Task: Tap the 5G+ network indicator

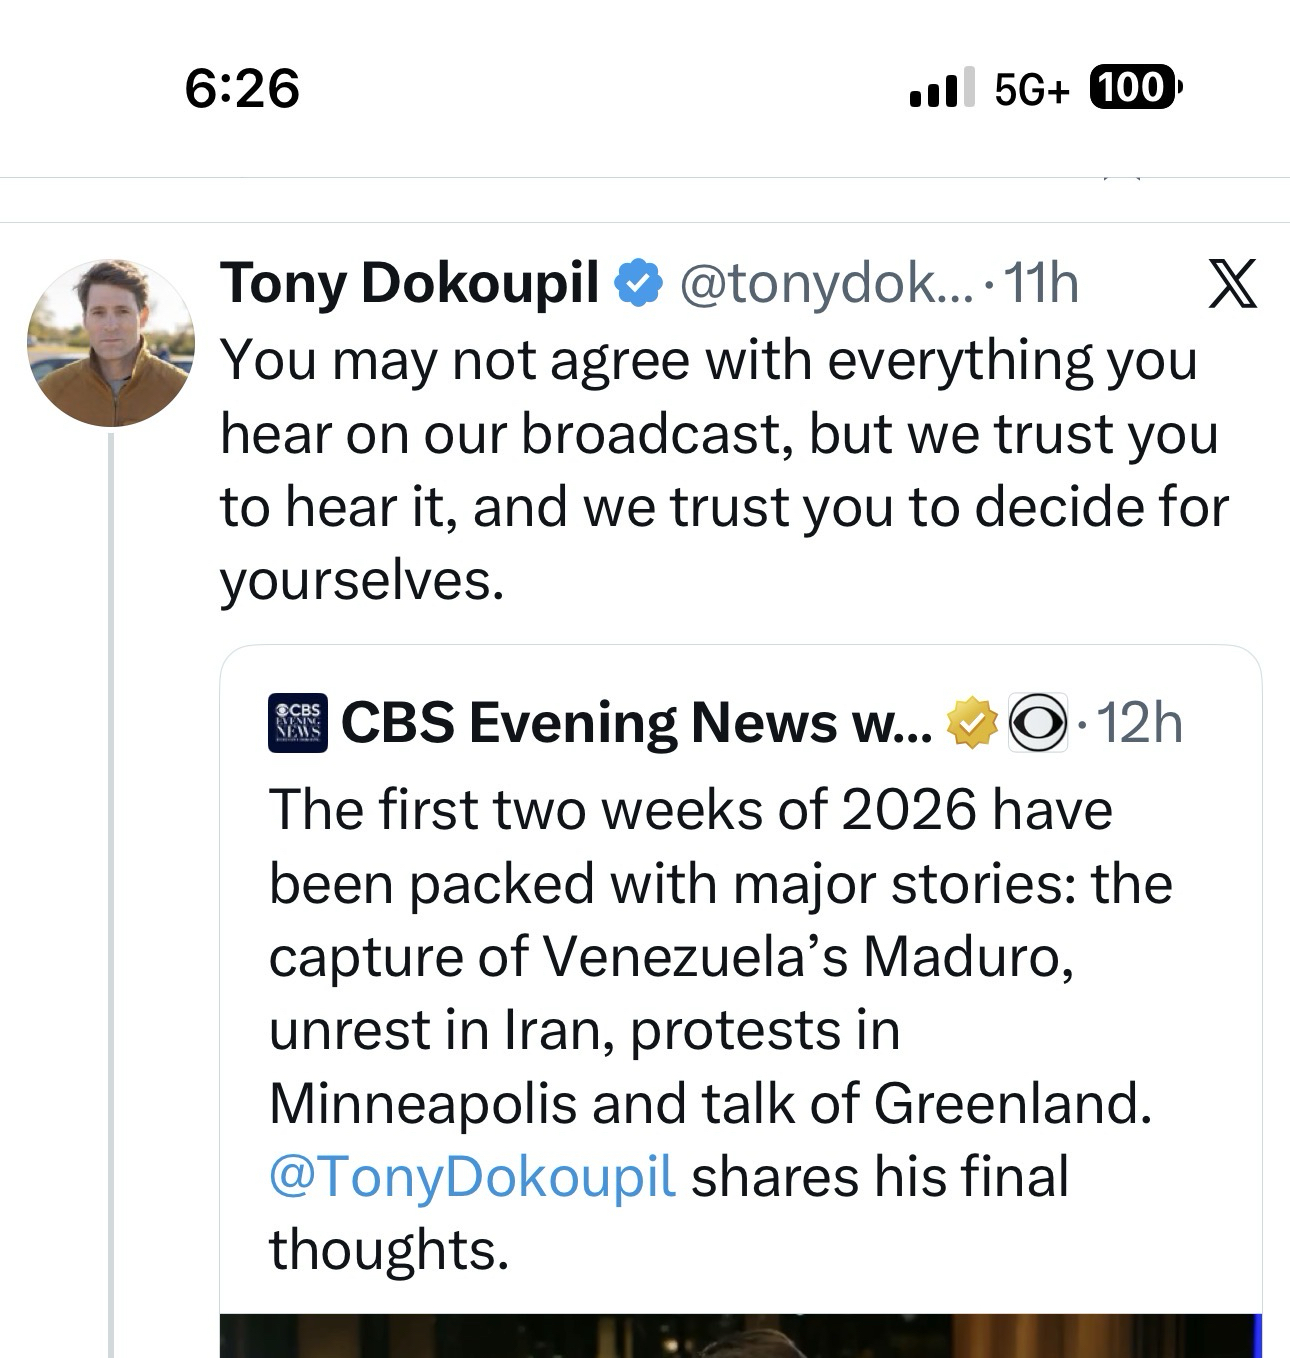Action: [1032, 90]
